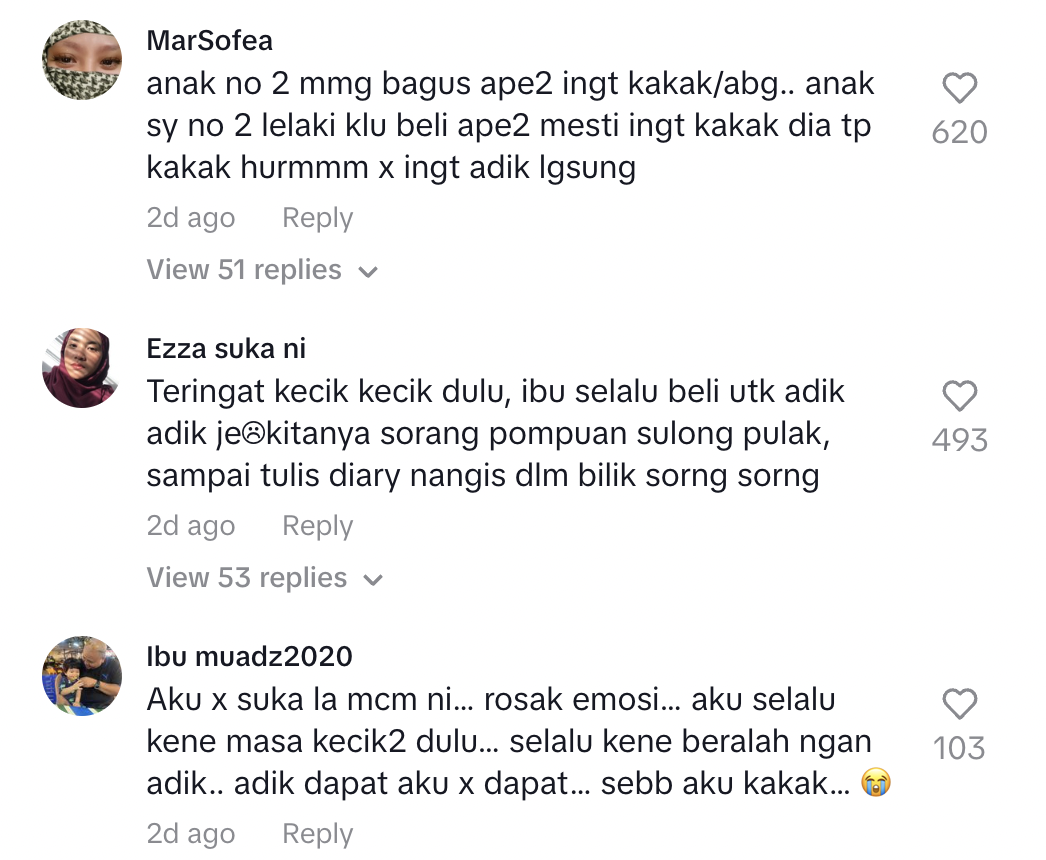
Task: Heart the comment by Ibu muadz2020
Action: (x=959, y=706)
